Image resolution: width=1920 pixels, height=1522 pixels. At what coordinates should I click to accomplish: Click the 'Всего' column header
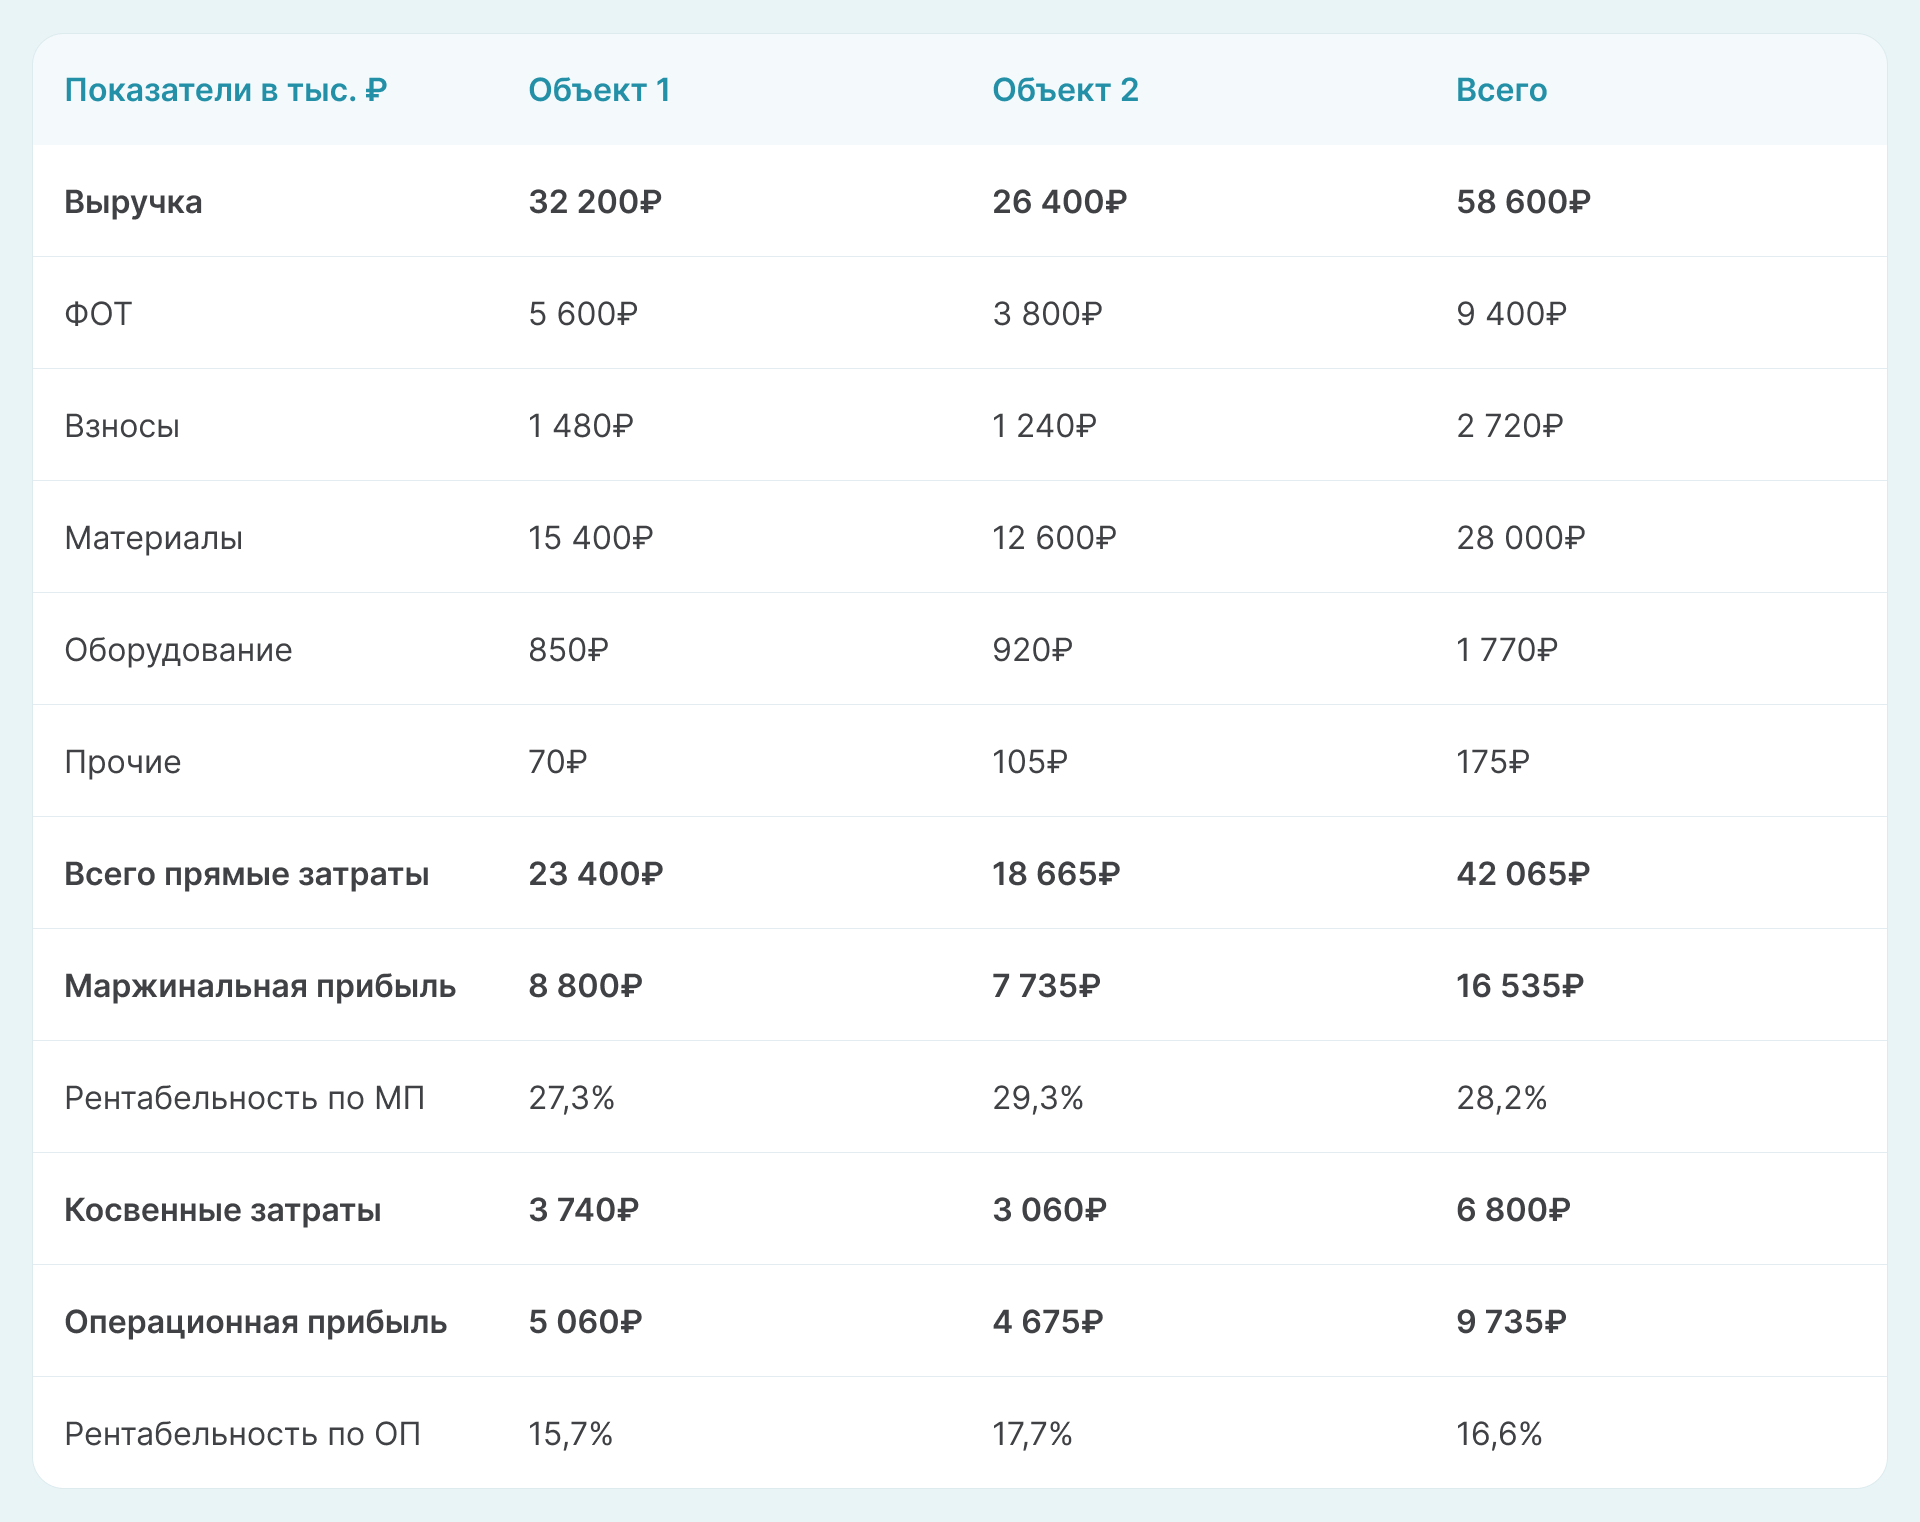pyautogui.click(x=1501, y=90)
